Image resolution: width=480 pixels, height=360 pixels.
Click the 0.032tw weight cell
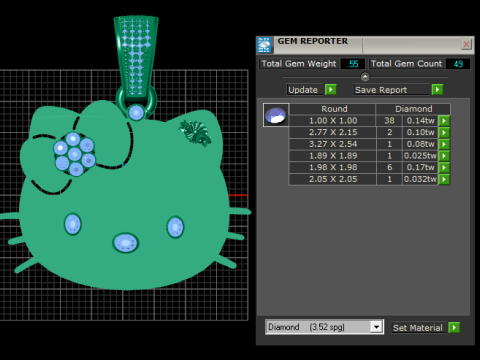420,179
